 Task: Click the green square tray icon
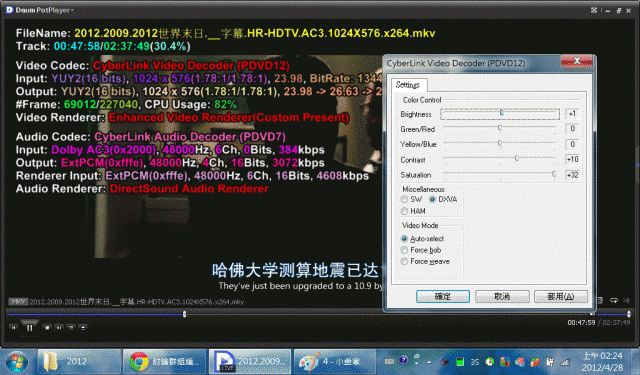460,362
